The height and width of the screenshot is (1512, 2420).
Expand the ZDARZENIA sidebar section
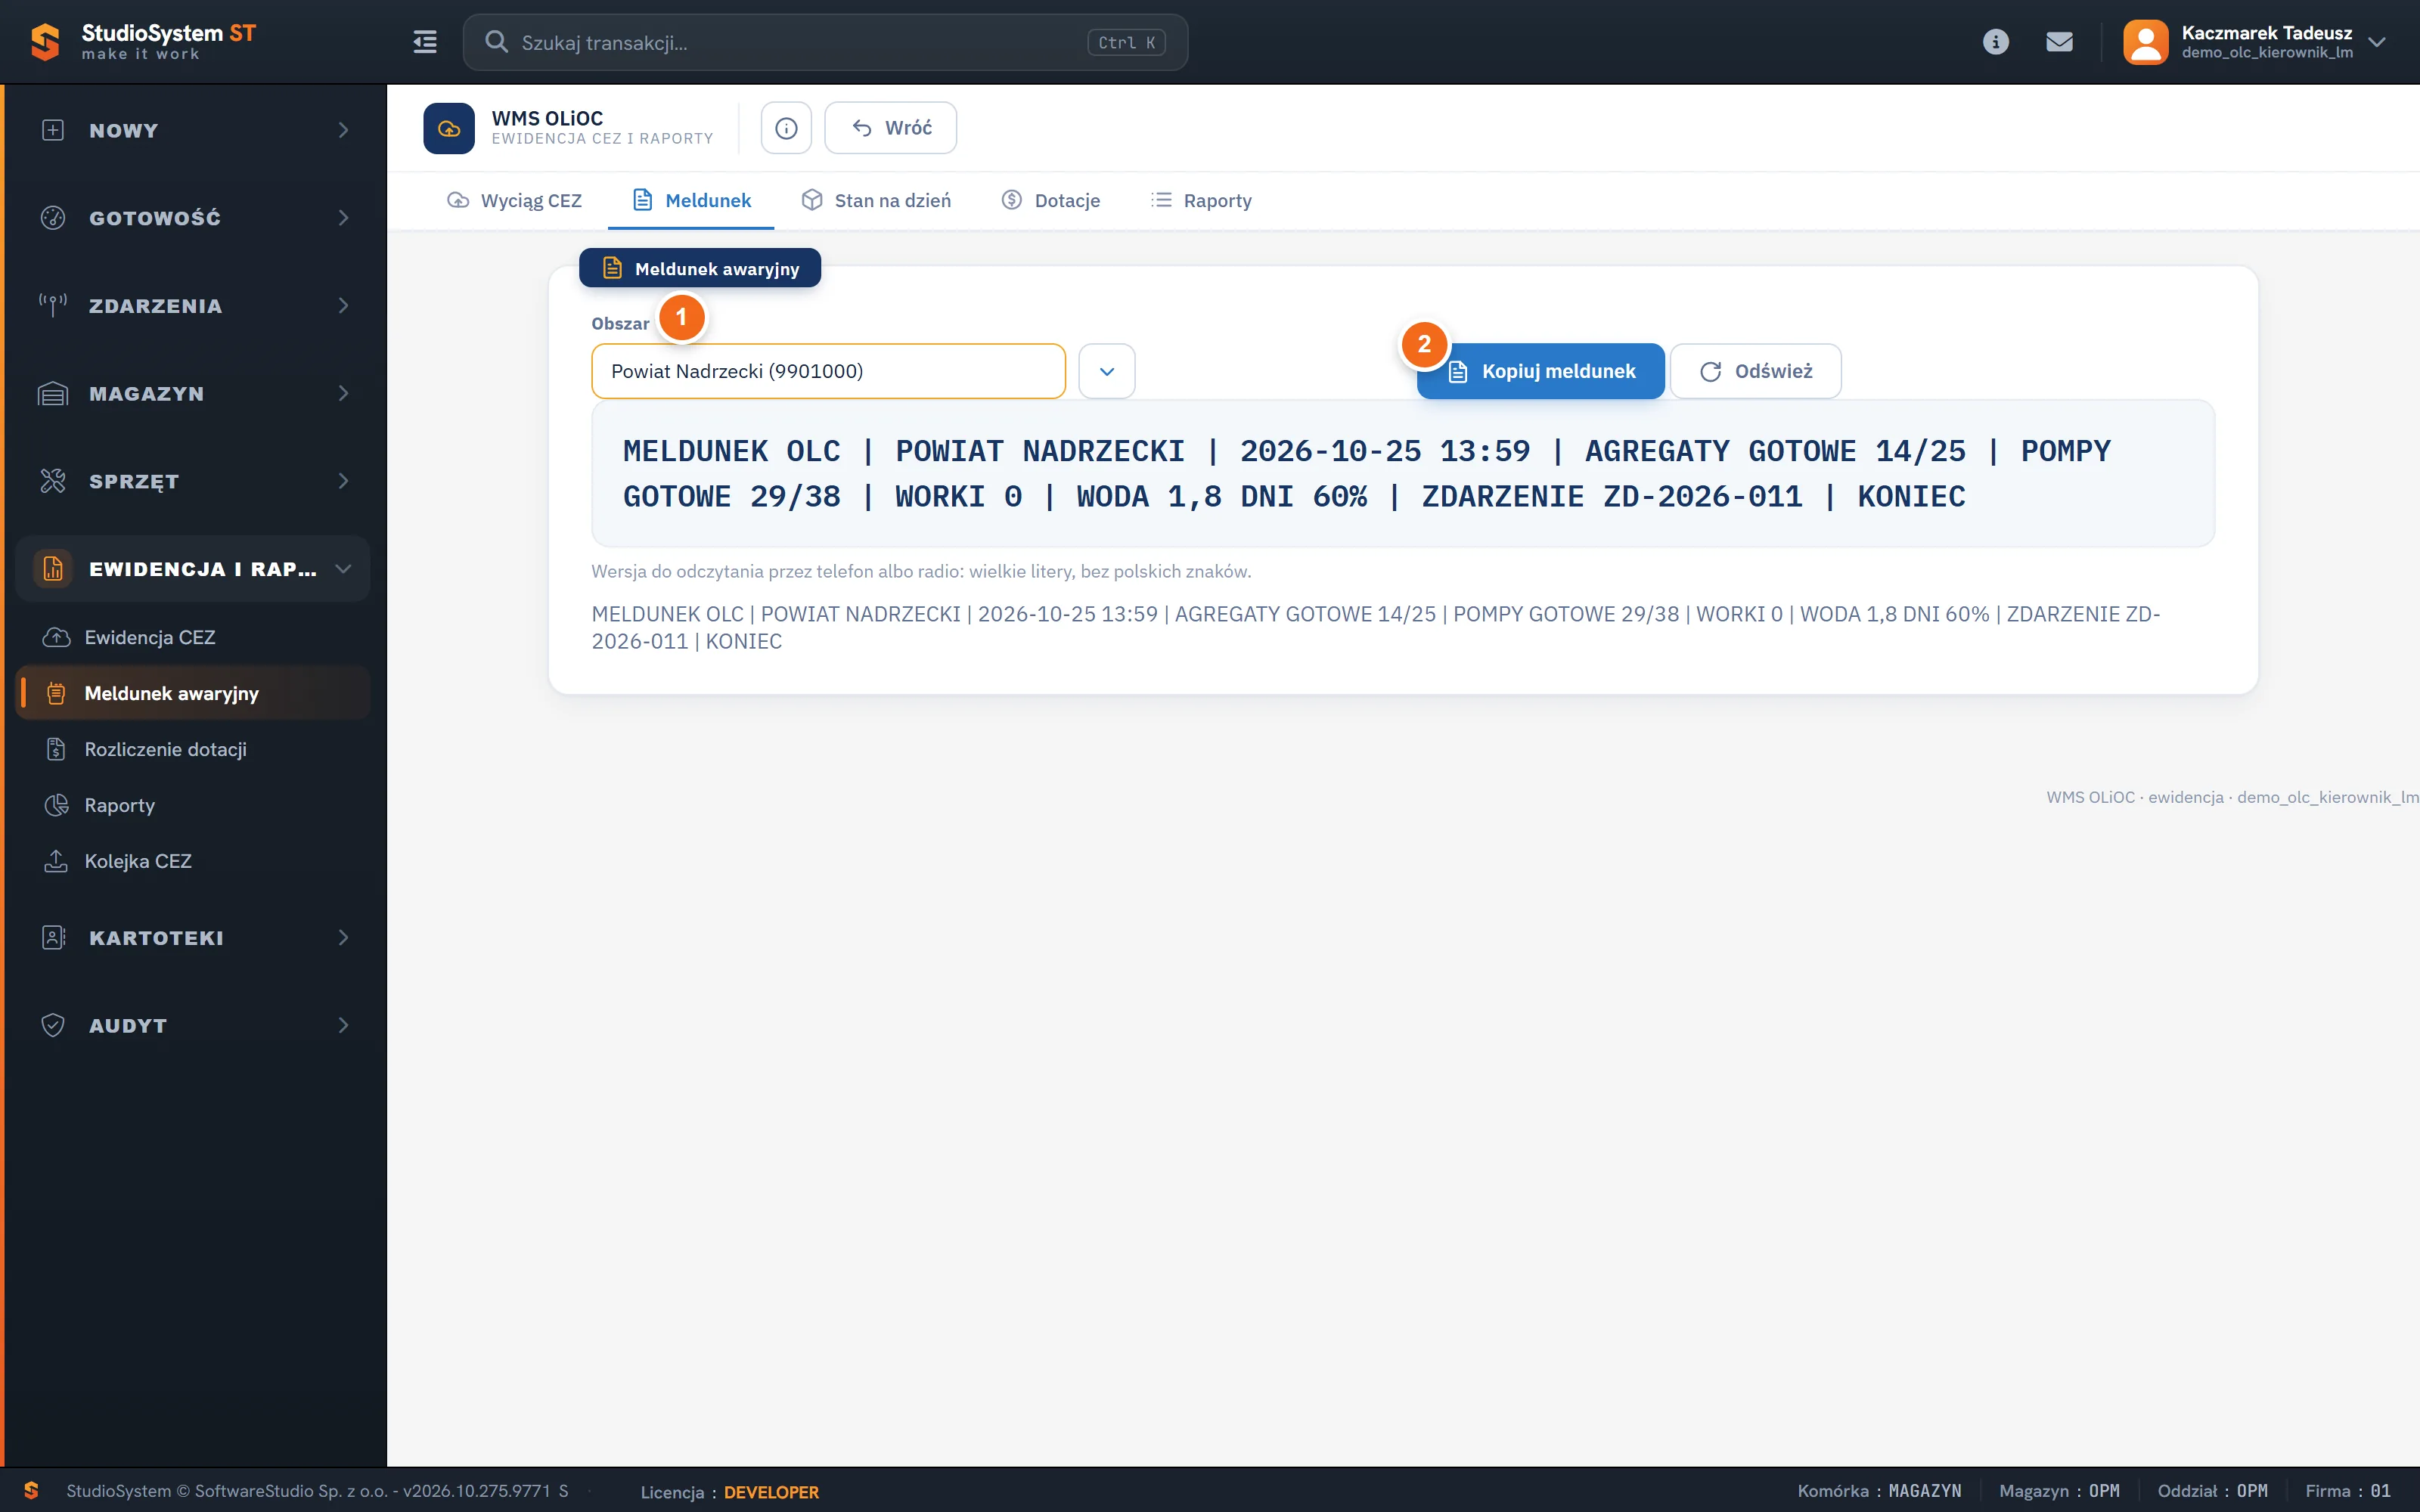point(193,306)
